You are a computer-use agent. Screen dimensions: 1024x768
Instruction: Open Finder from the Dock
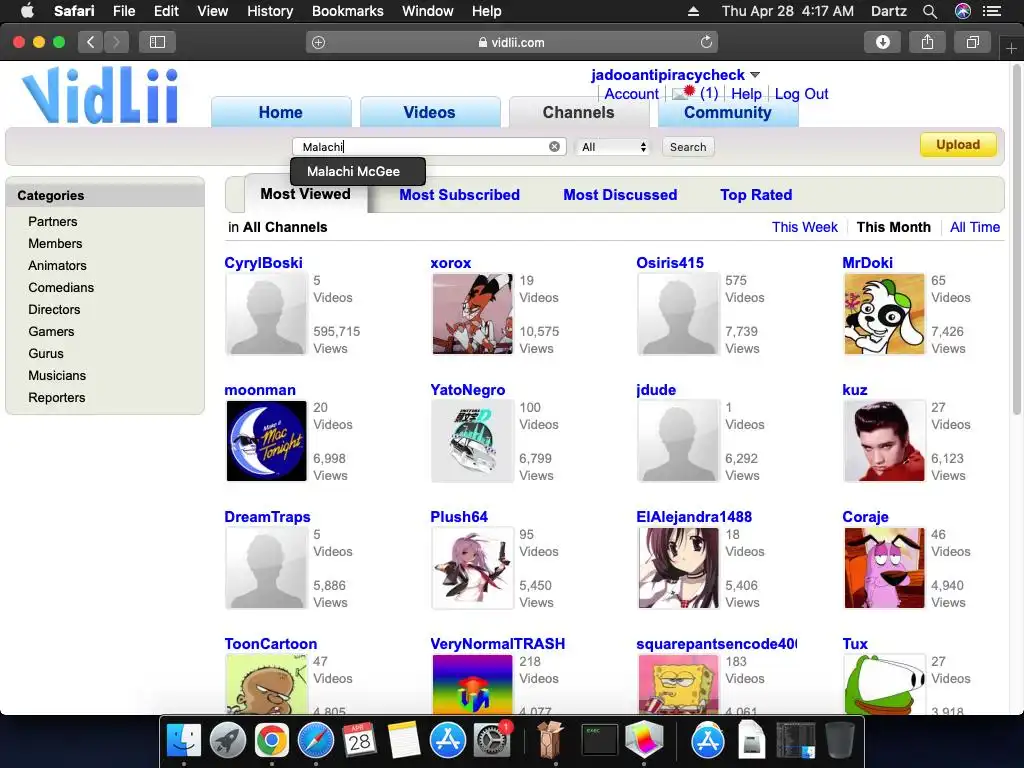point(184,741)
